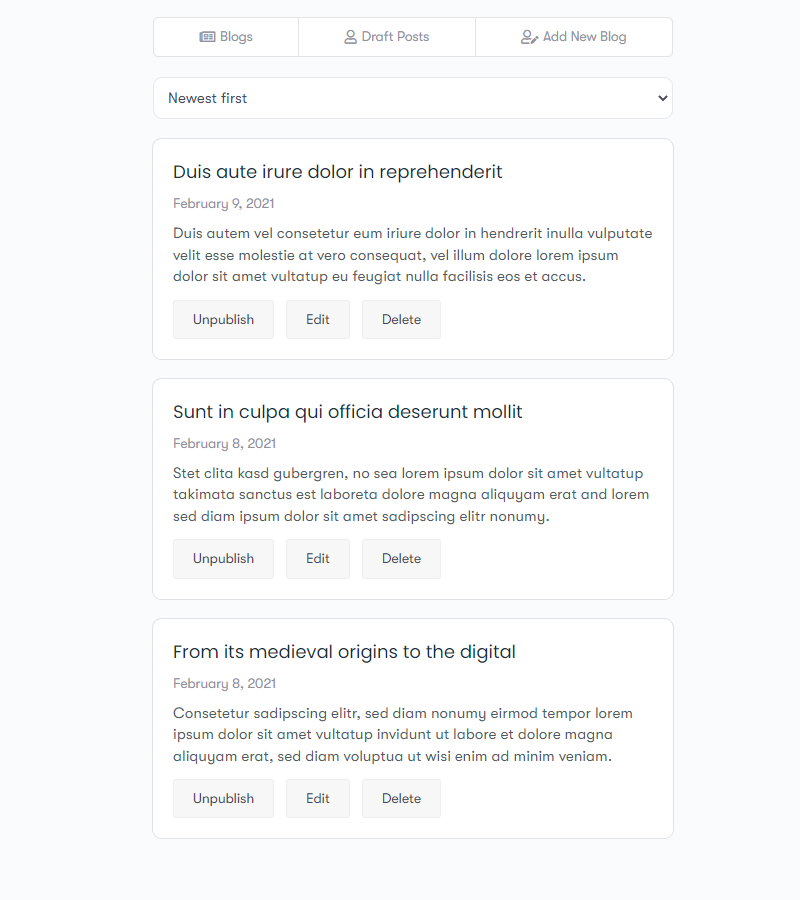Open the Newest first sort dropdown
The image size is (800, 900).
tap(412, 98)
